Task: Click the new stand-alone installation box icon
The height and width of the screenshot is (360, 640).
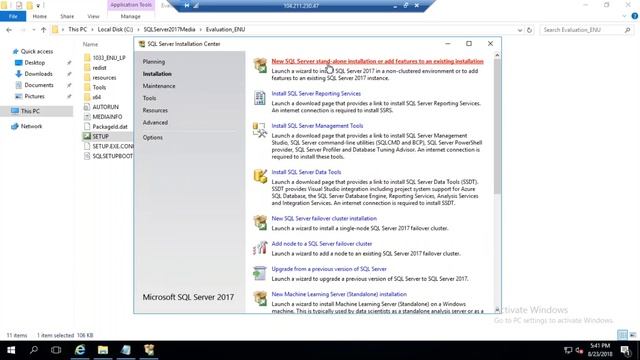Action: pyautogui.click(x=260, y=65)
